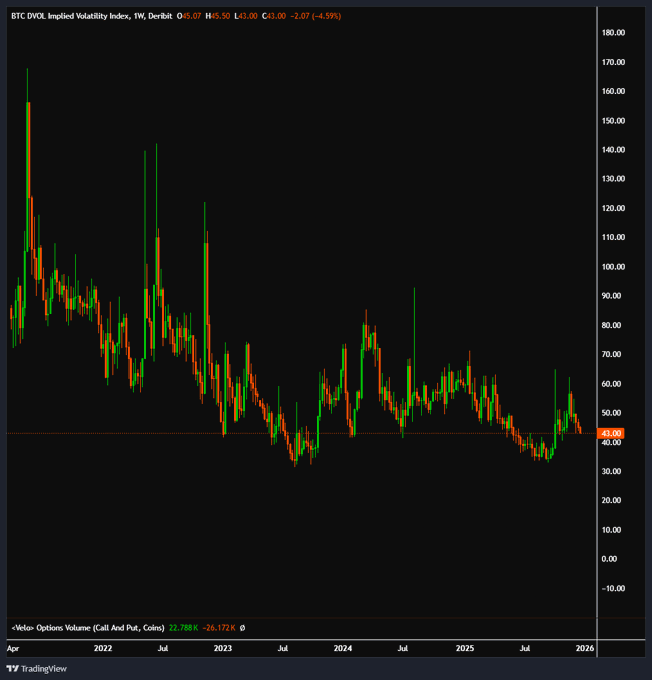
Task: Click the Apr label on time axis
Action: (12, 648)
